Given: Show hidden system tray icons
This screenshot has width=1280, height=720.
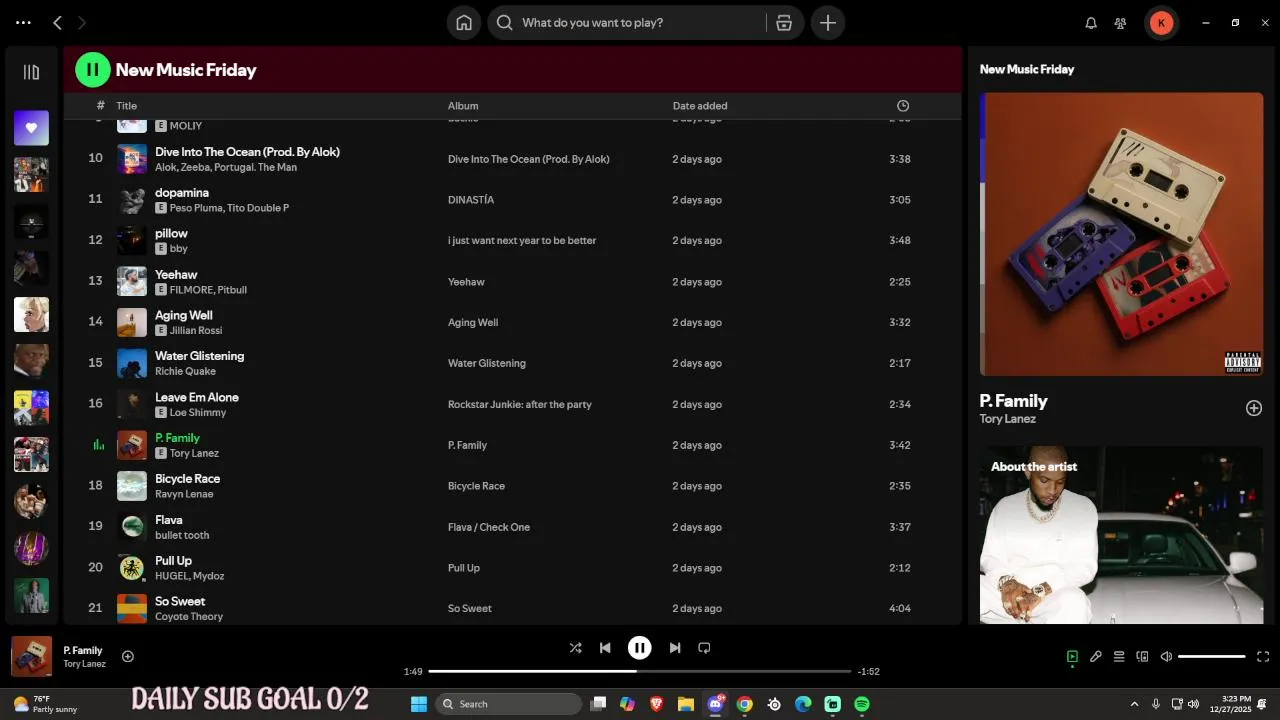Looking at the screenshot, I should tap(1134, 704).
